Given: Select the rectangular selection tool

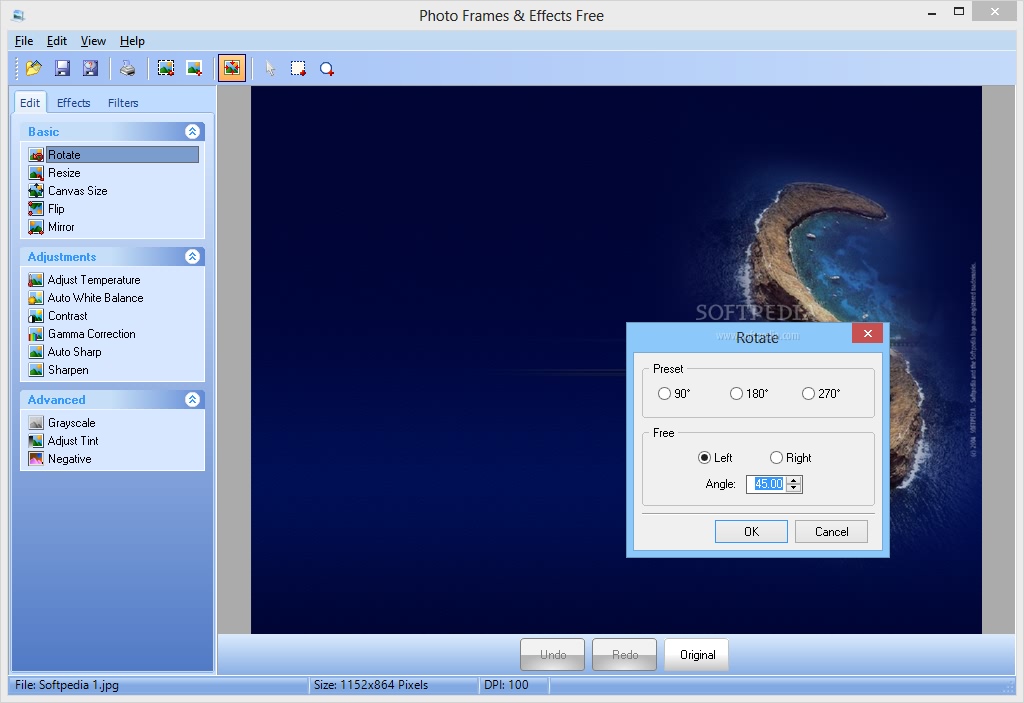Looking at the screenshot, I should tap(298, 68).
